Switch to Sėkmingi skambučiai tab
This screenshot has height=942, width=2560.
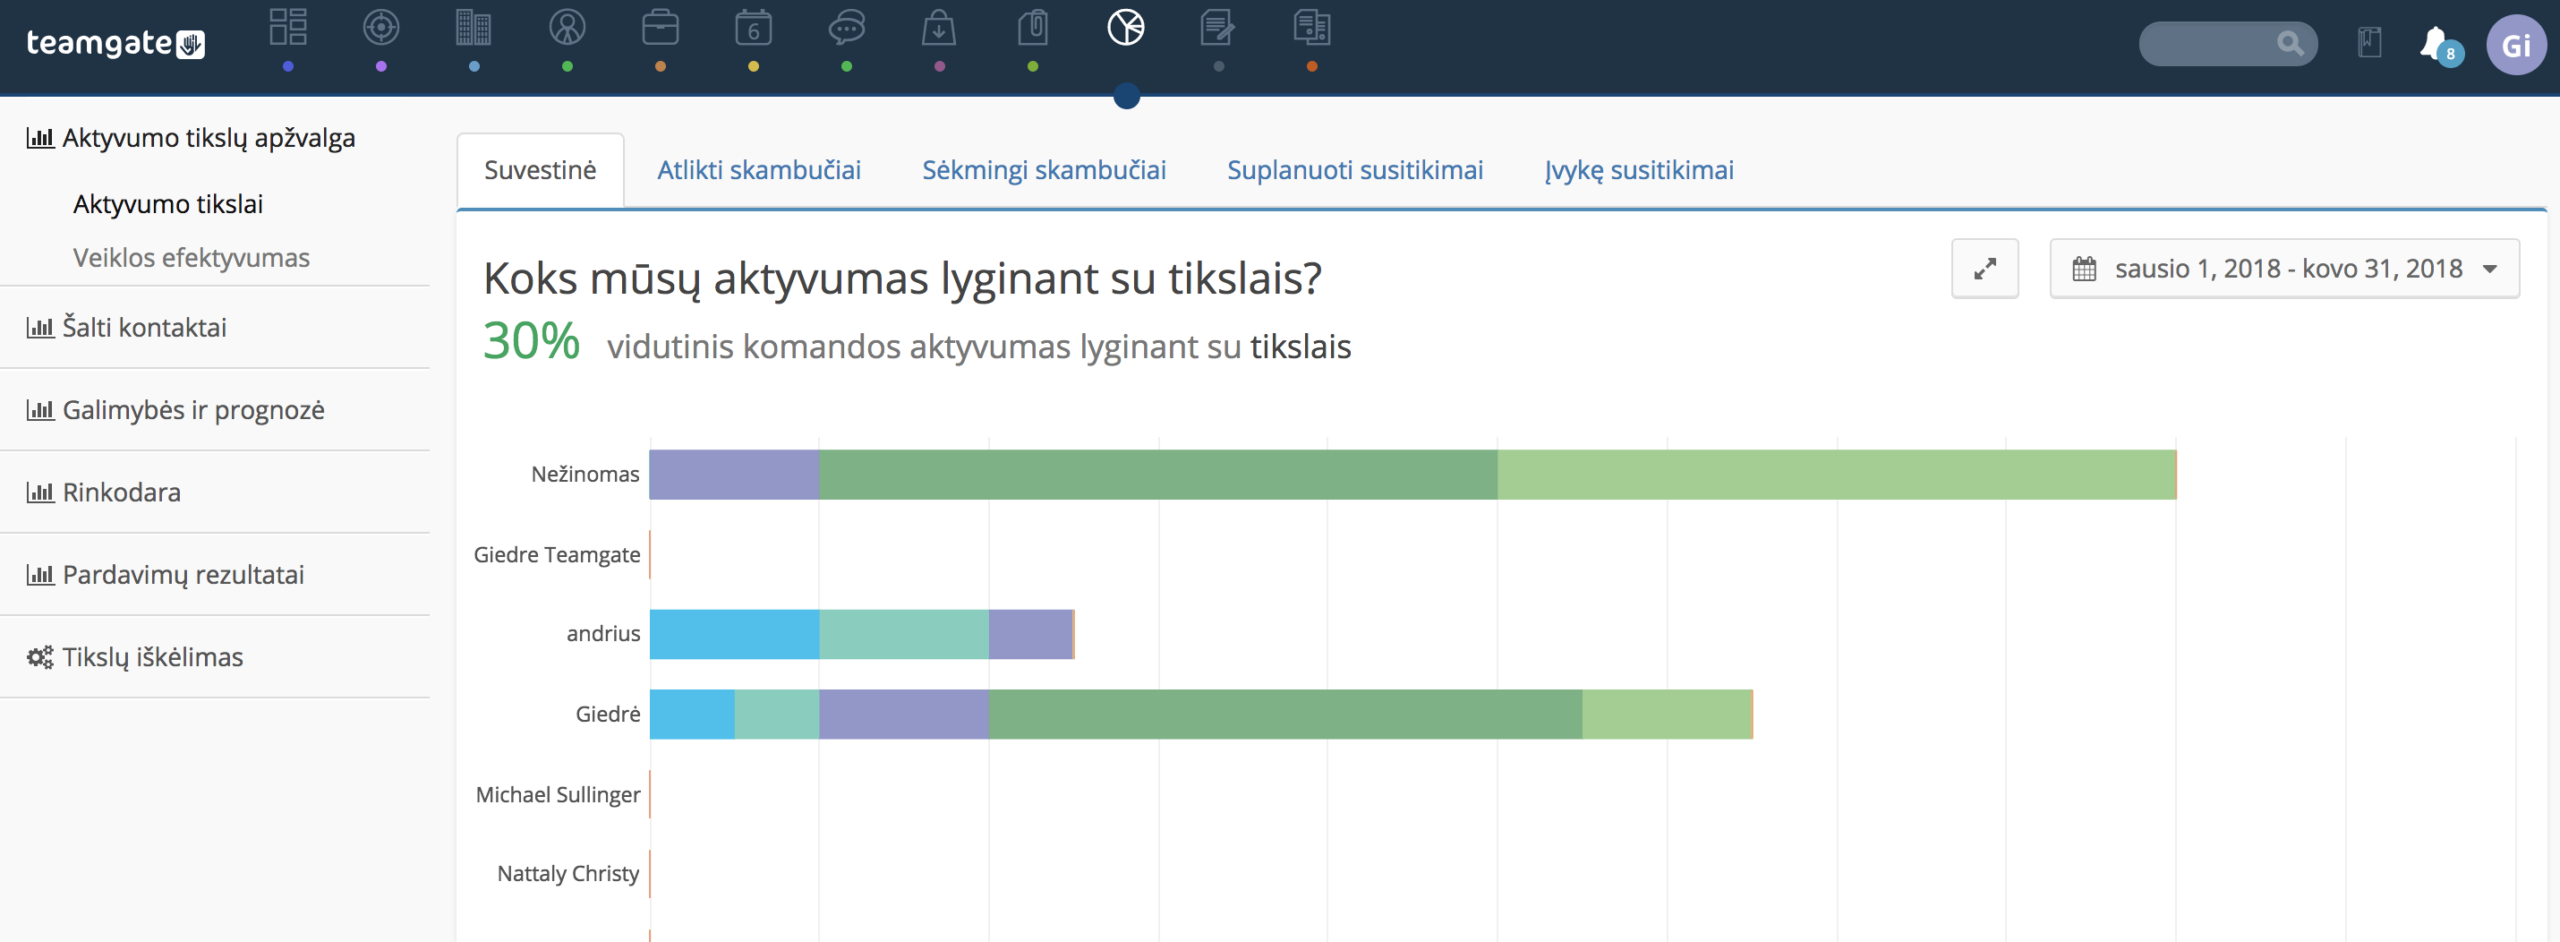coord(1044,170)
